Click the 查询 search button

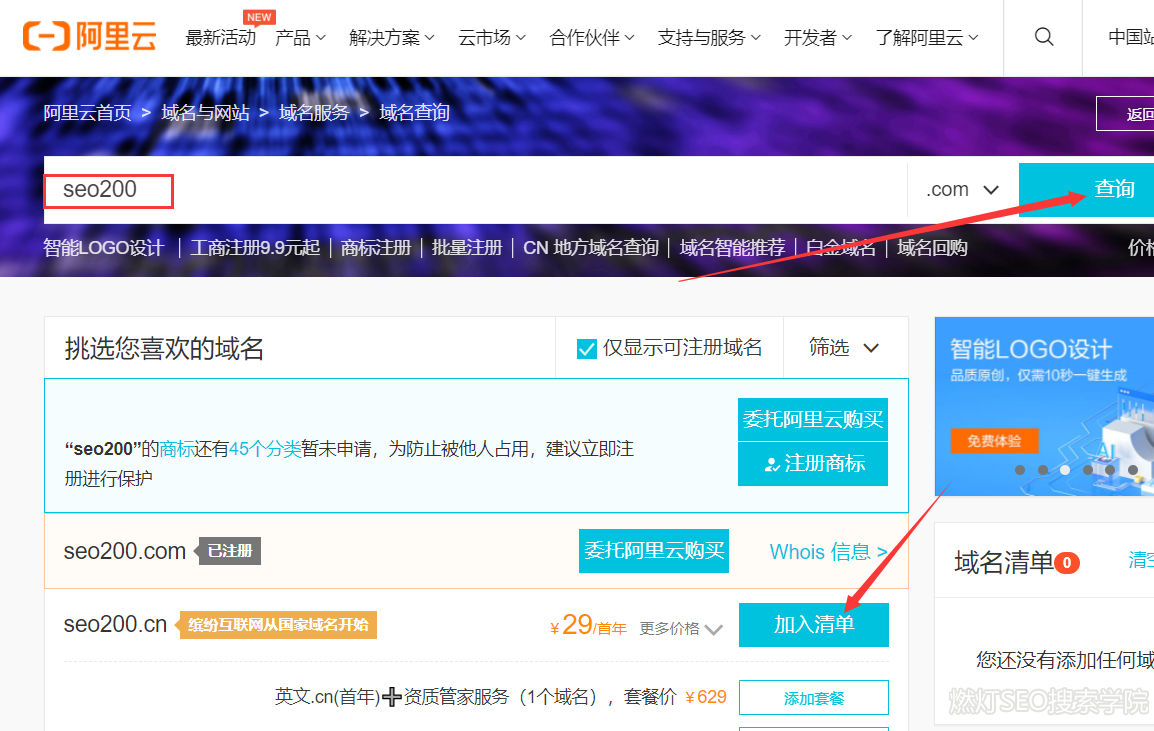coord(1086,190)
